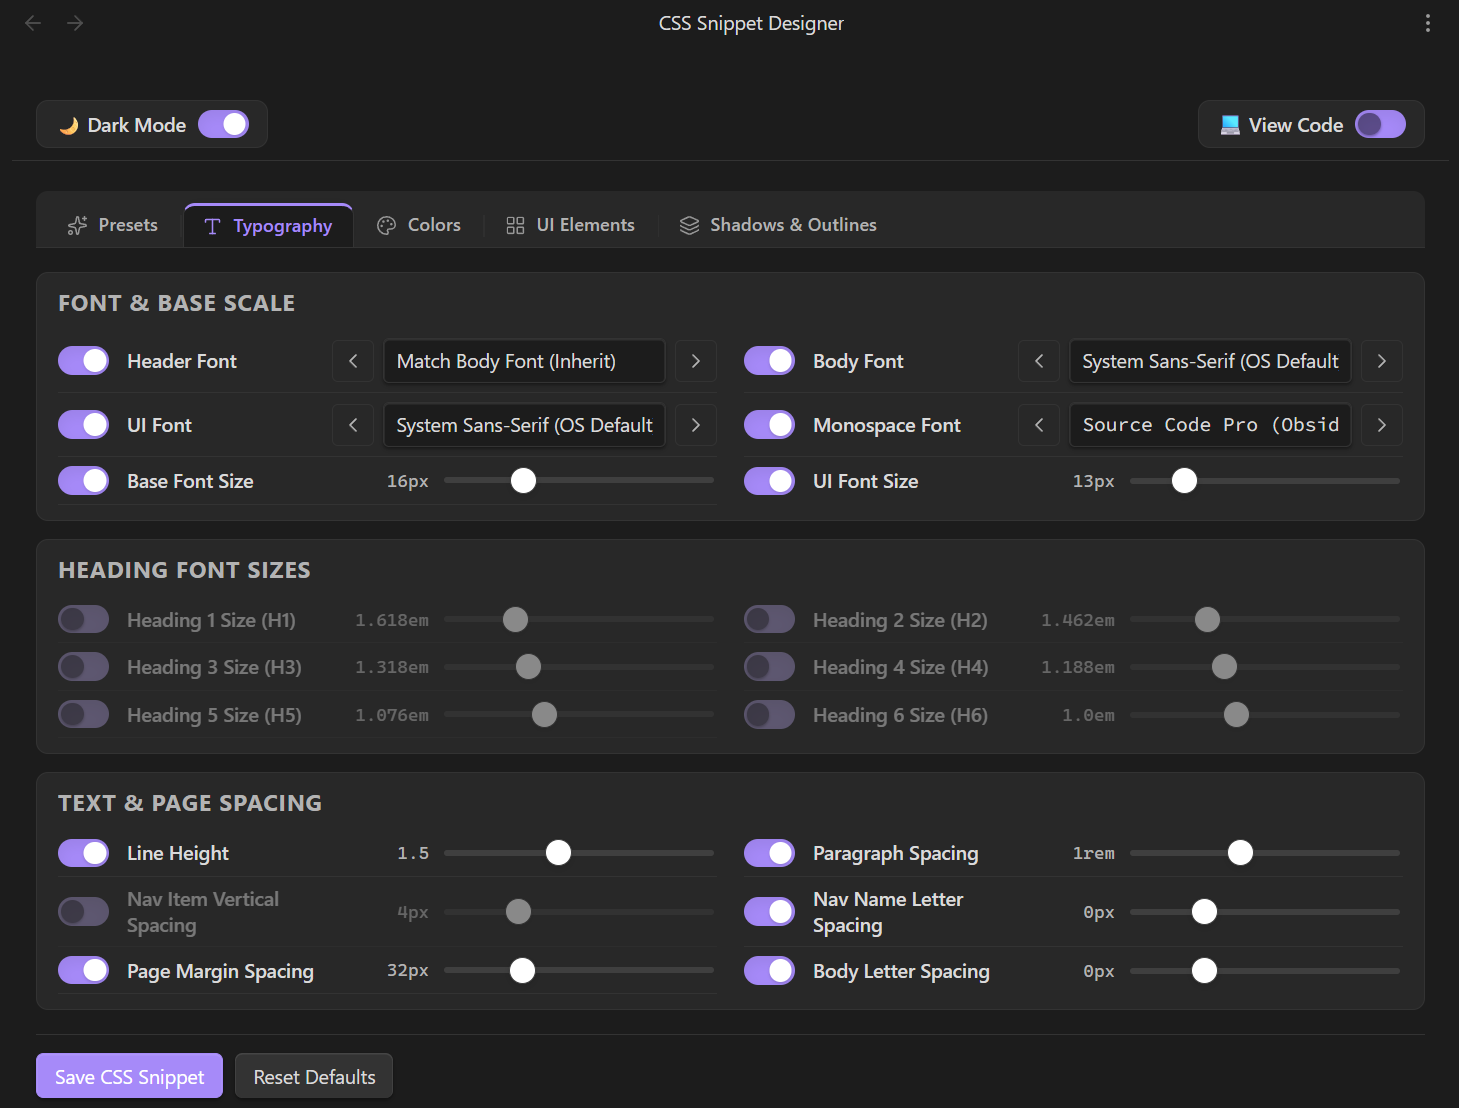Open the Shadows & Outlines tab

point(778,225)
